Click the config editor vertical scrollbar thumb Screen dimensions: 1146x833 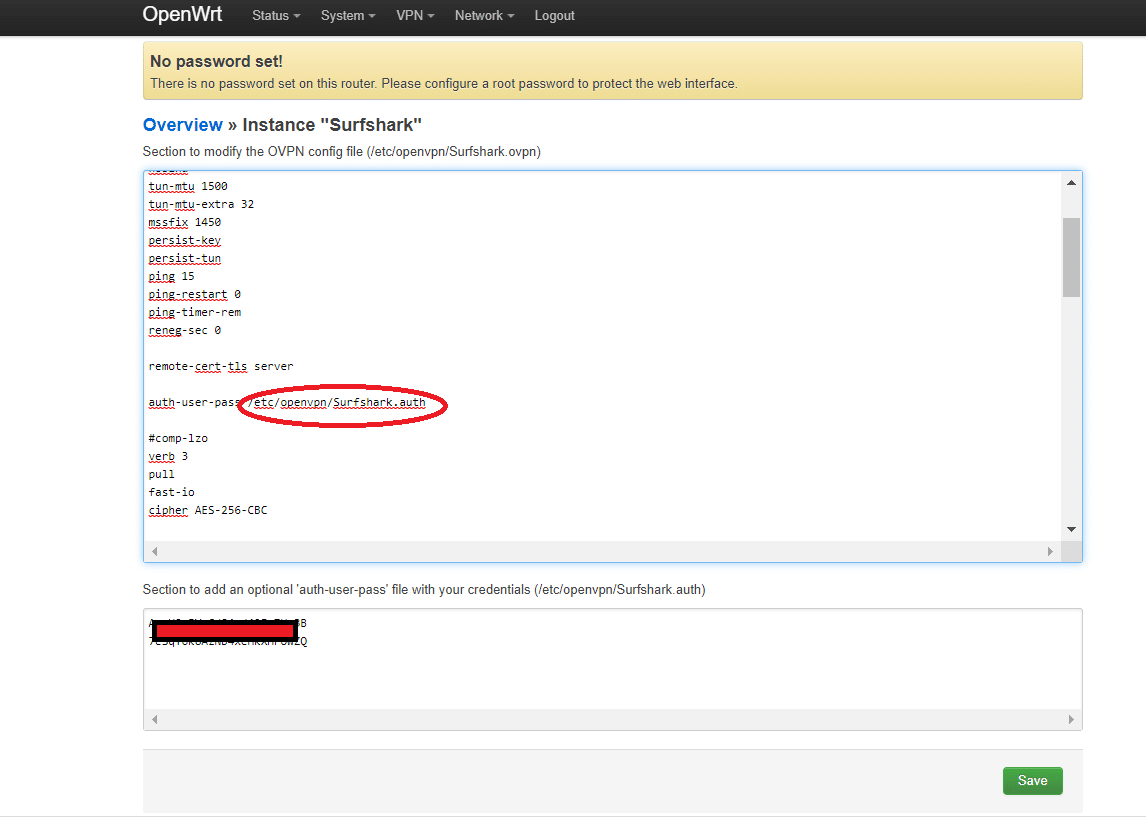coord(1071,256)
